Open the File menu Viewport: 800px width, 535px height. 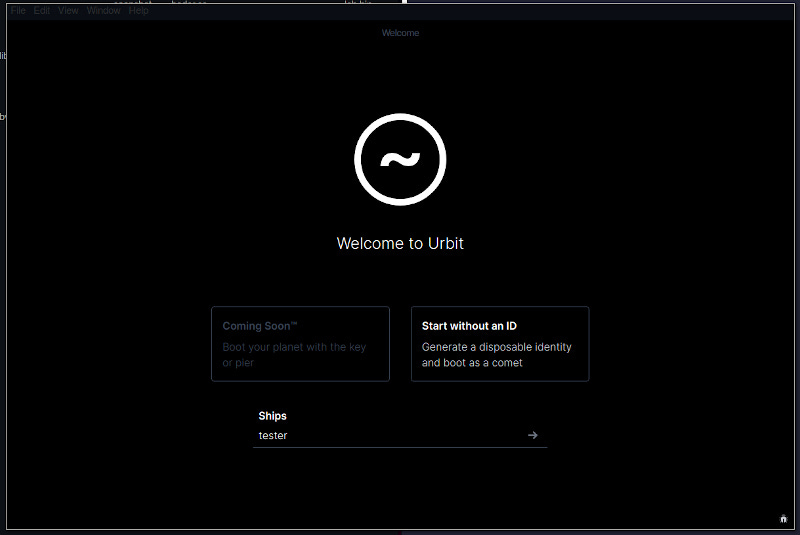[18, 11]
